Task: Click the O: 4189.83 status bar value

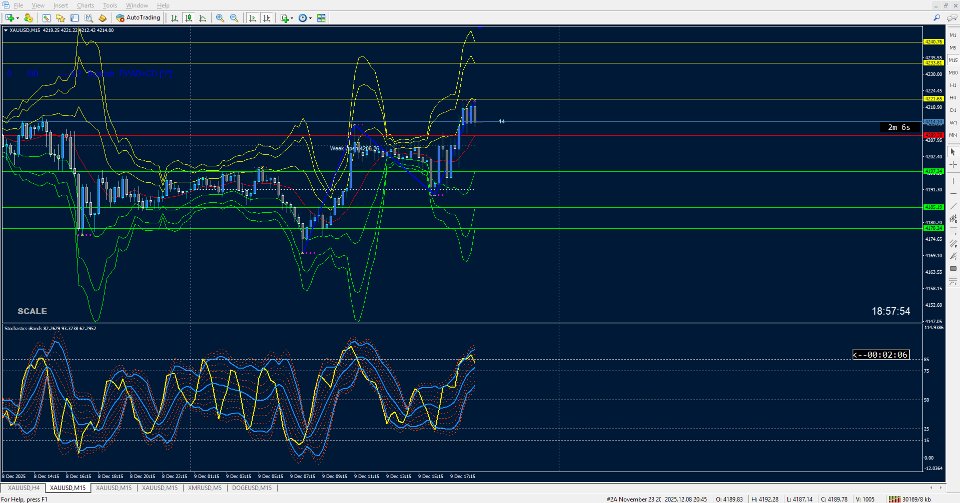Action: pos(729,499)
